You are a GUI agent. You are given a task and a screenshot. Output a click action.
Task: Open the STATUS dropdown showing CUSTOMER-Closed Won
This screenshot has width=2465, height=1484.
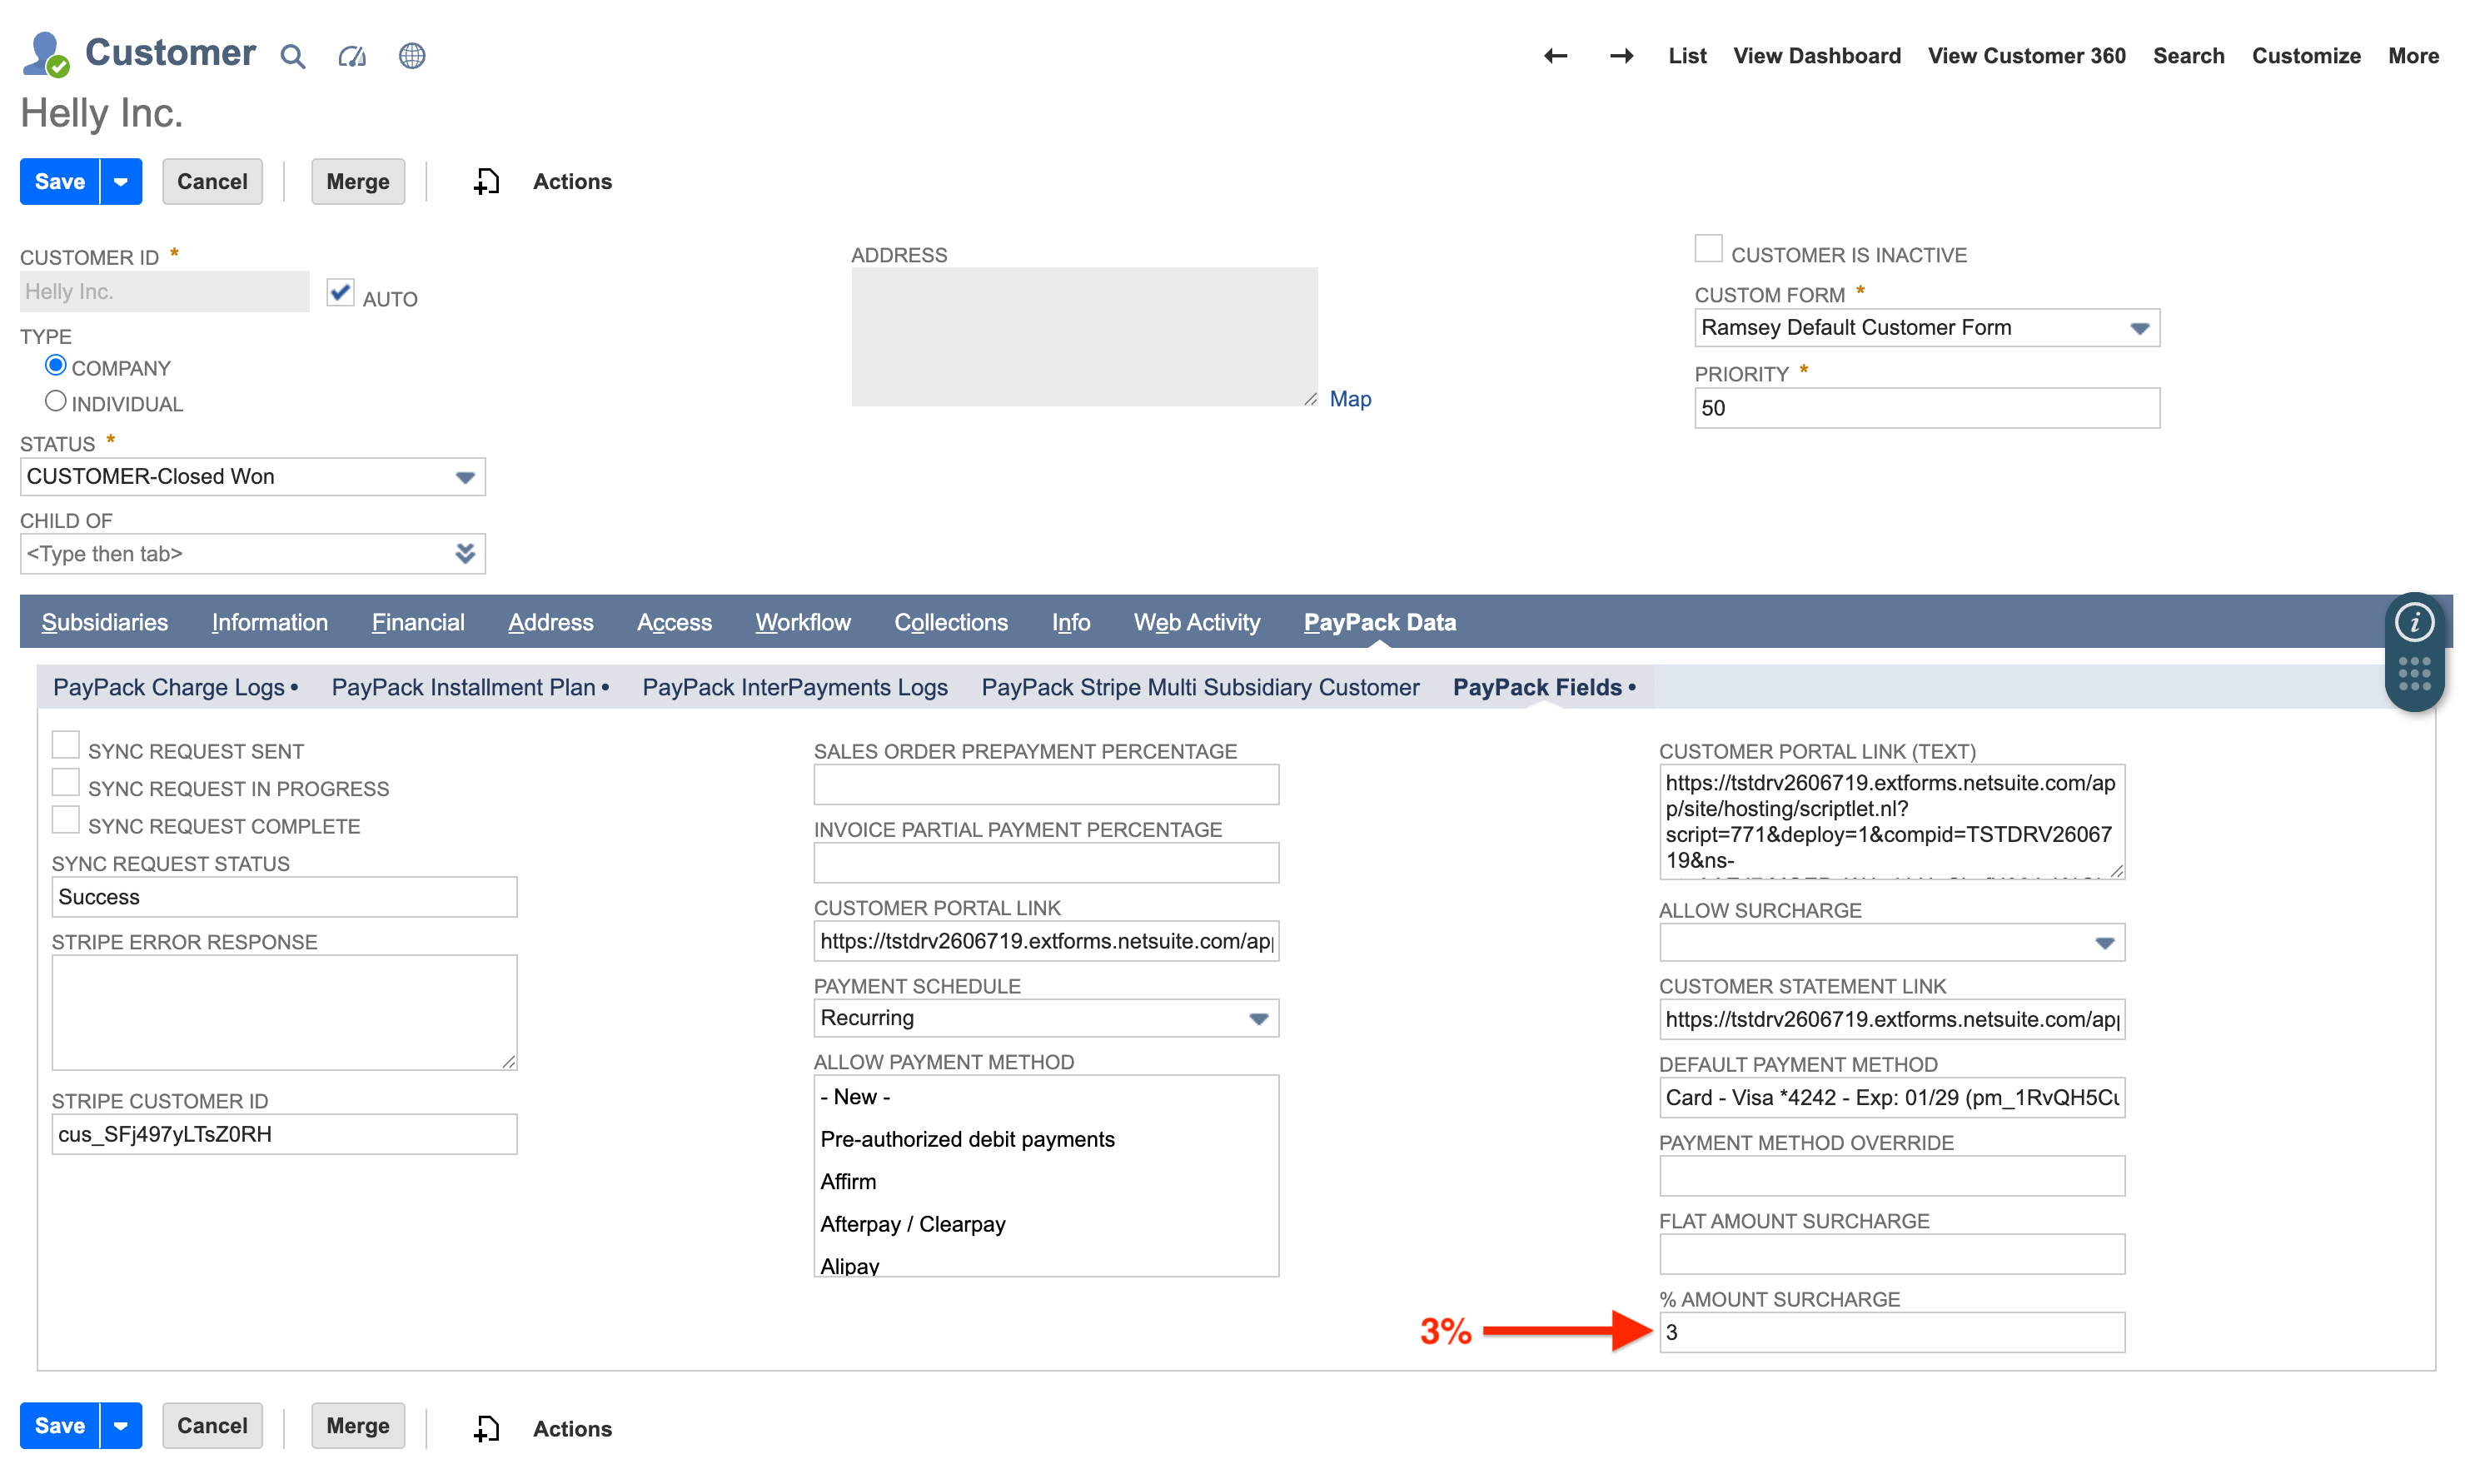point(464,477)
